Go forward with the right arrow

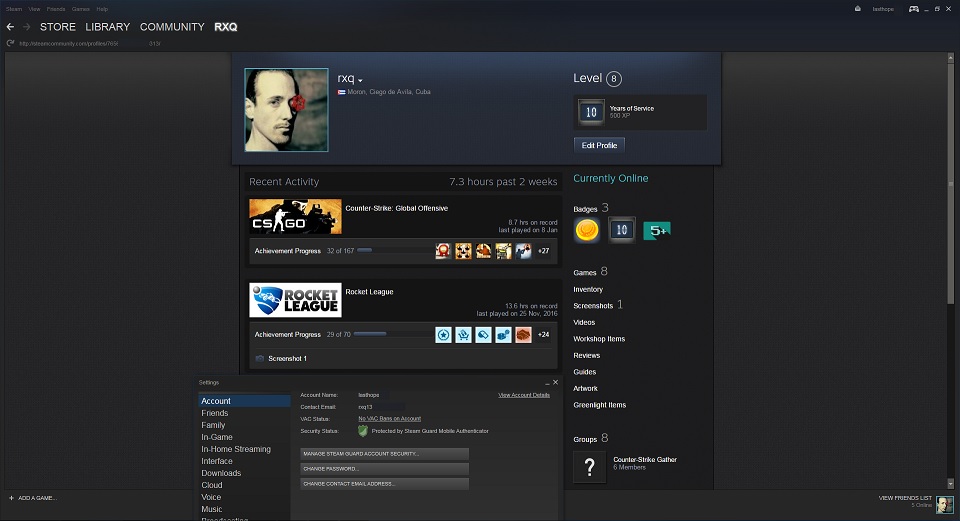(x=26, y=27)
